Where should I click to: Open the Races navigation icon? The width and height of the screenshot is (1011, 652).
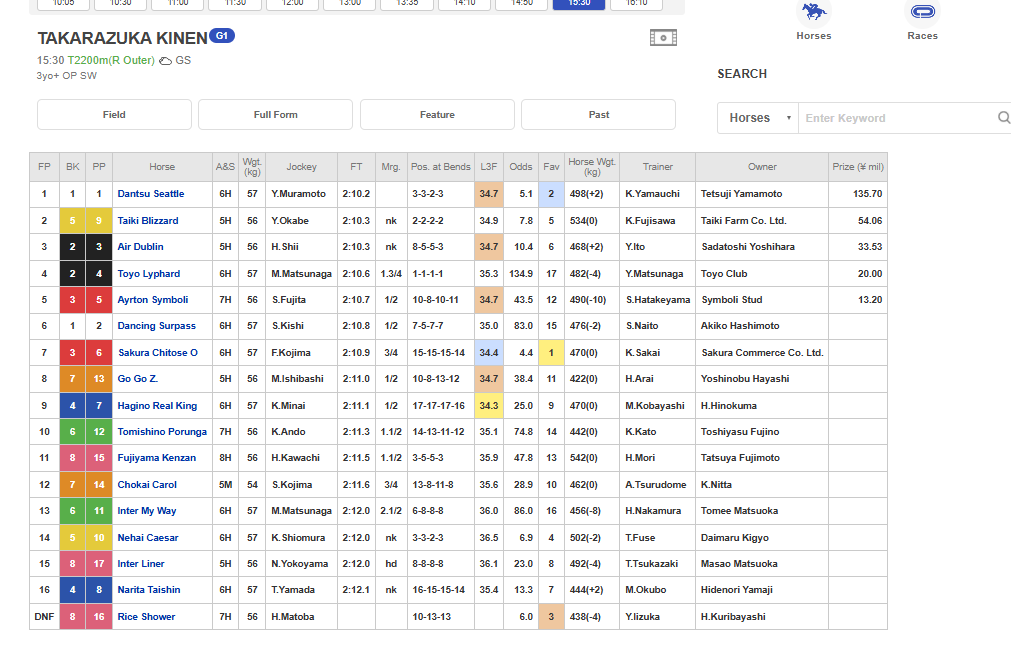(923, 12)
